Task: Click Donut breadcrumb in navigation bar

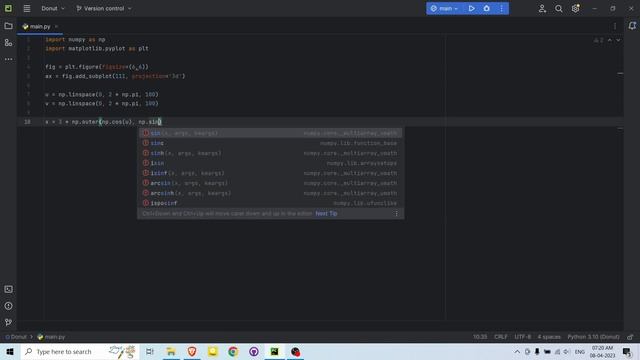Action: coord(16,337)
